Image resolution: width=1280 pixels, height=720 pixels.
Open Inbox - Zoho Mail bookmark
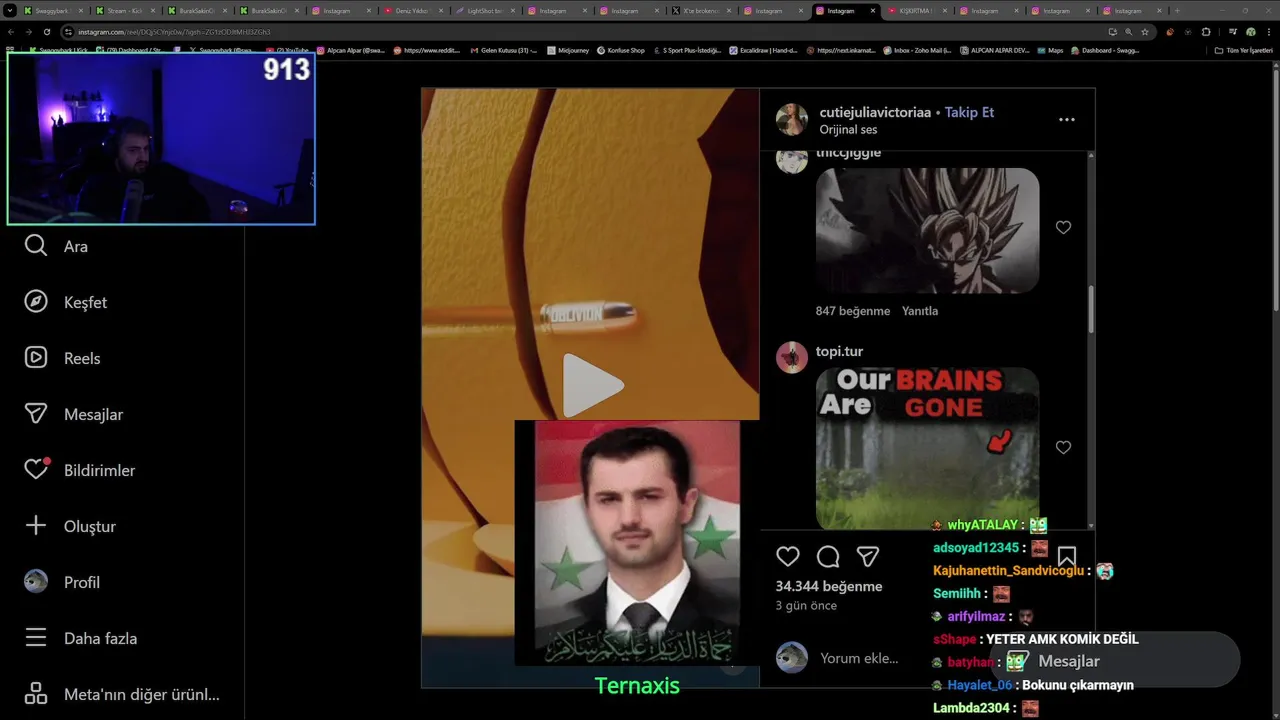point(917,50)
